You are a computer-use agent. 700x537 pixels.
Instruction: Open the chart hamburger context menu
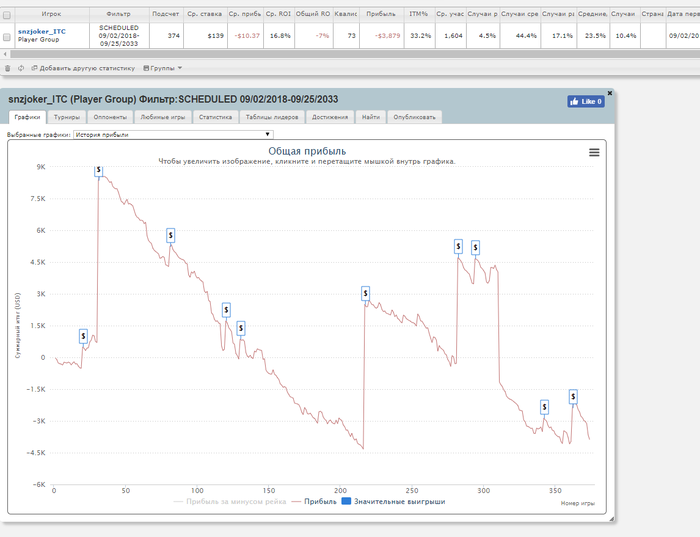click(594, 152)
